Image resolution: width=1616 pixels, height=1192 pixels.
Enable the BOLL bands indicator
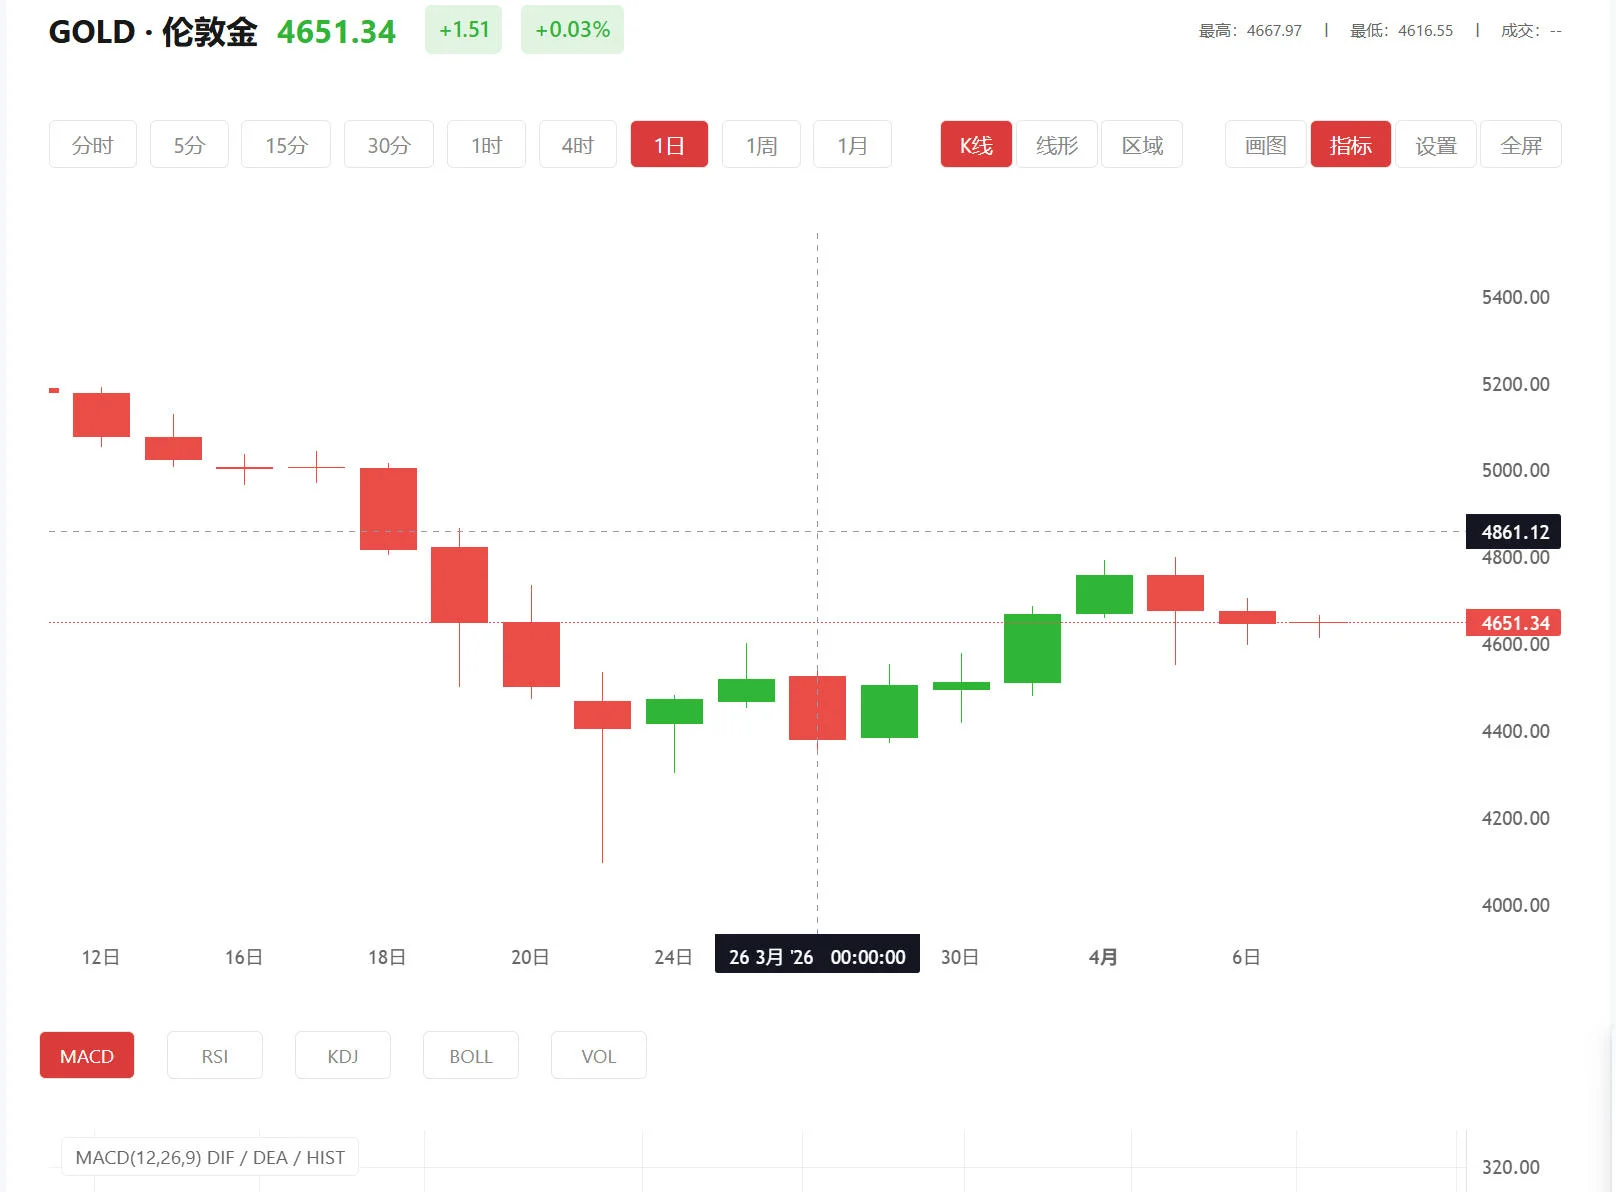(470, 1055)
